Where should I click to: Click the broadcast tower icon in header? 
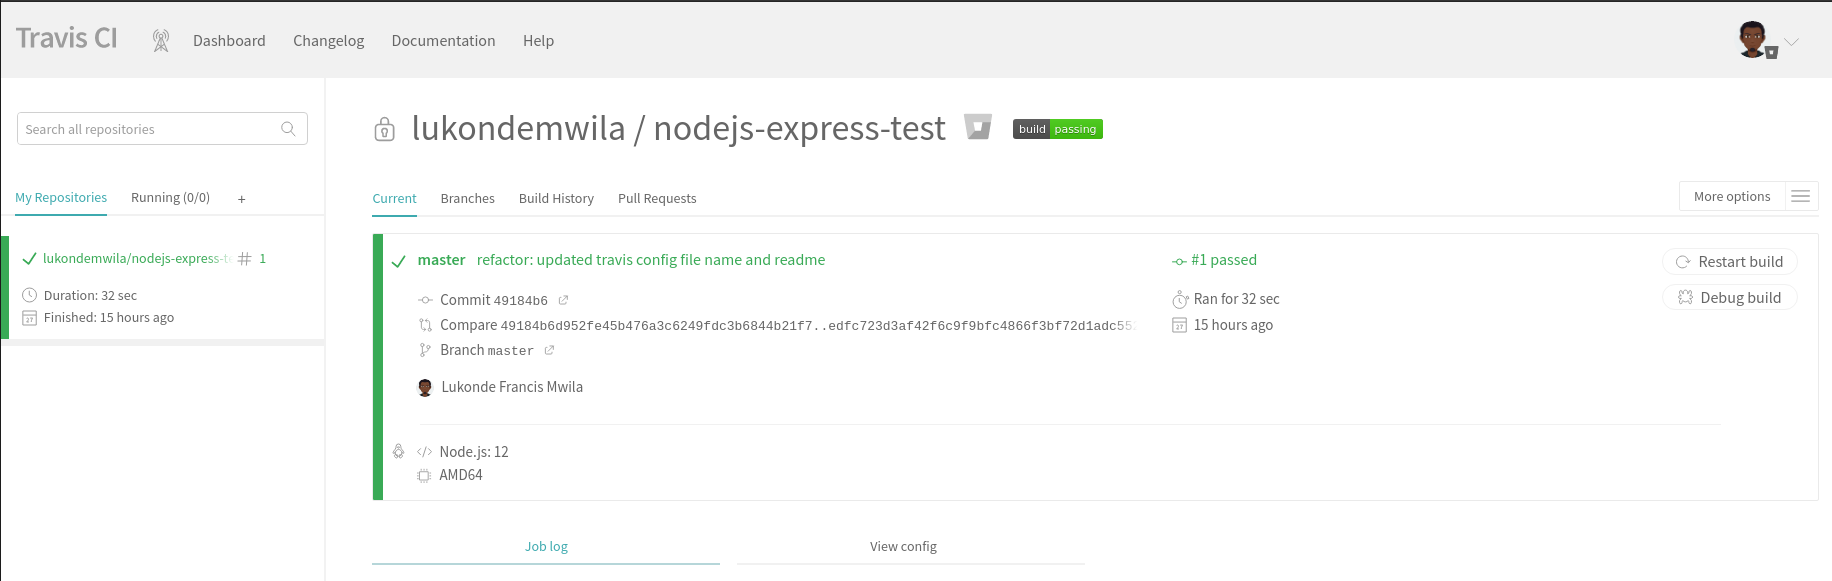coord(160,41)
